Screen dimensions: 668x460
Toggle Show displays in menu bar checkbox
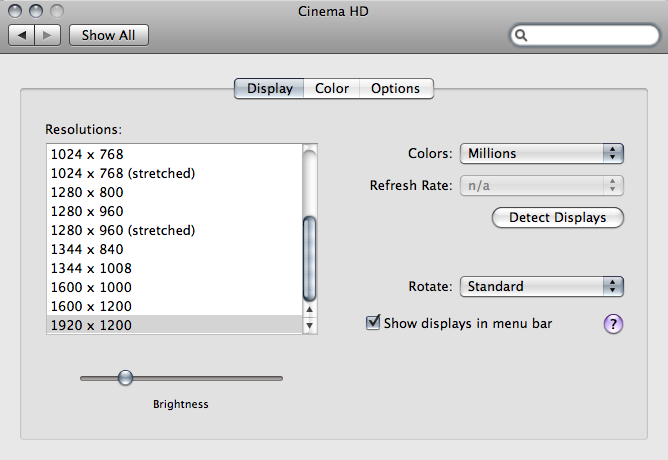(x=373, y=323)
